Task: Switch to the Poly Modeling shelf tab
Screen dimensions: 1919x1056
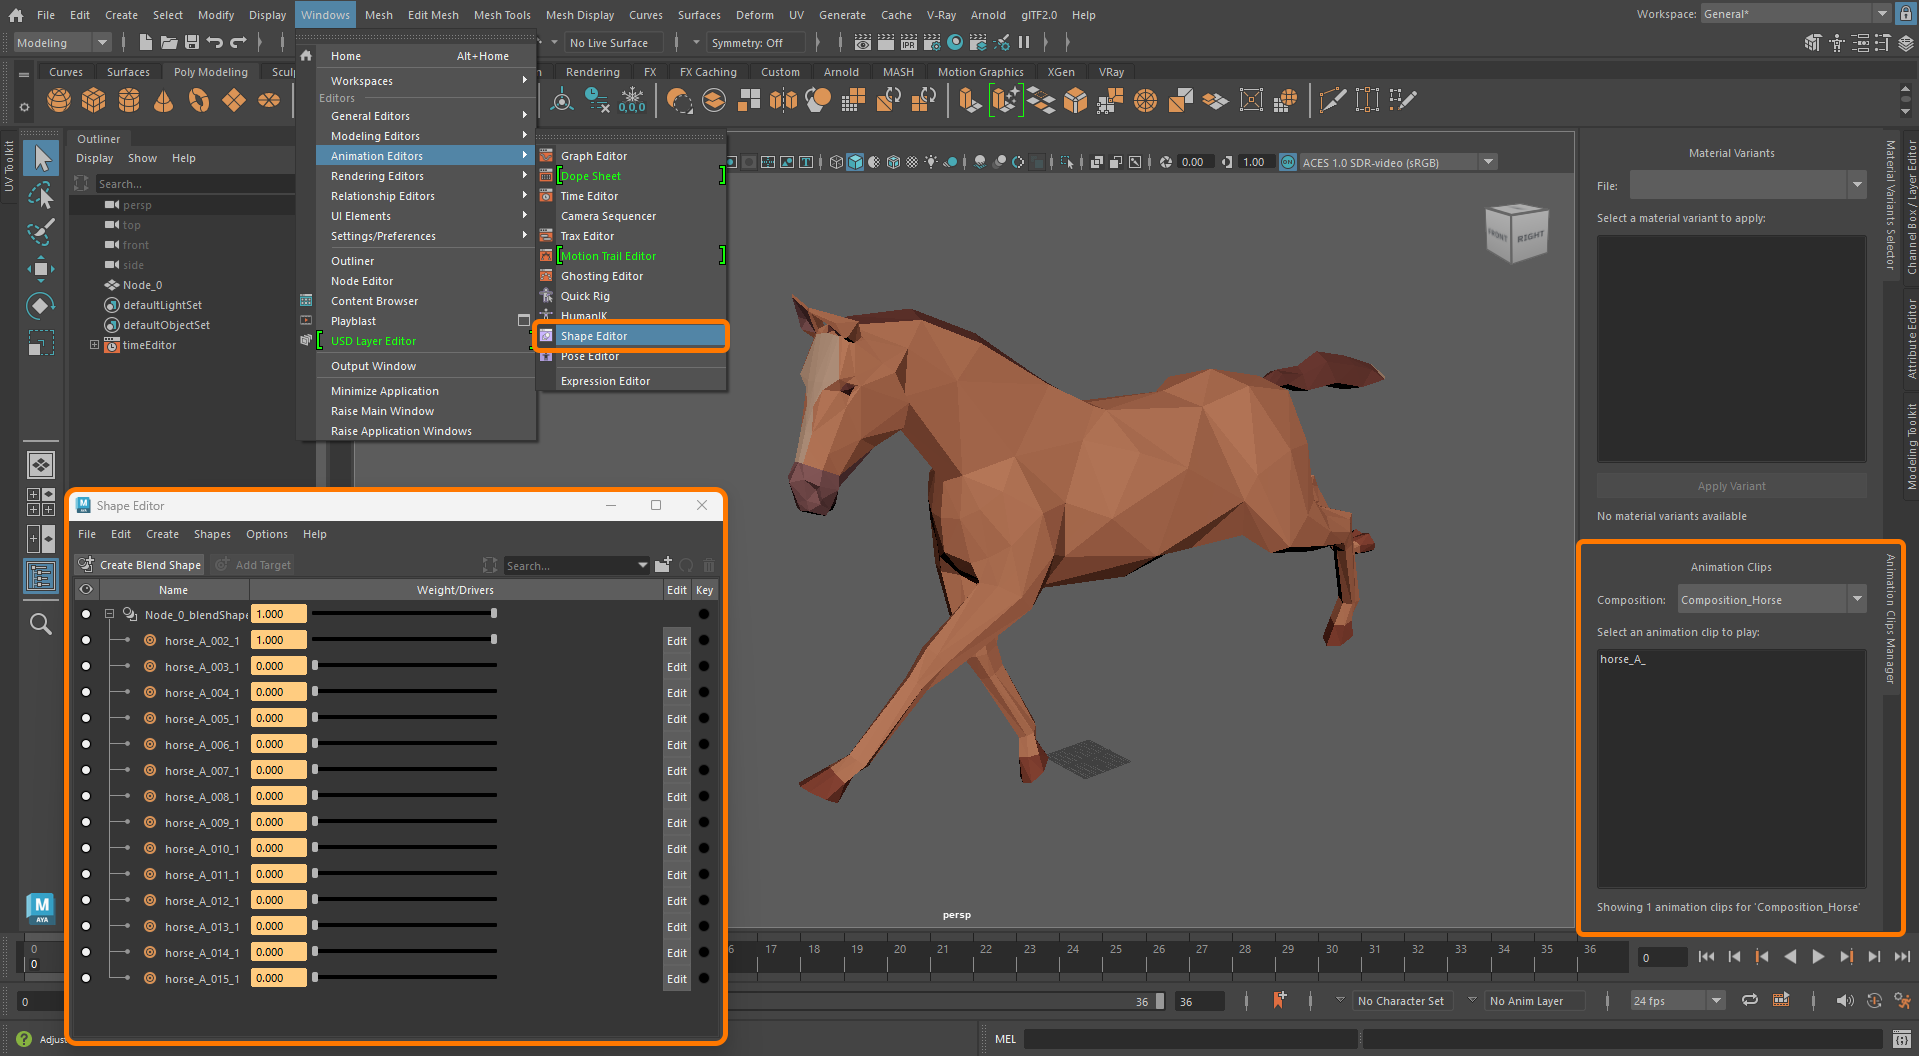Action: (210, 71)
